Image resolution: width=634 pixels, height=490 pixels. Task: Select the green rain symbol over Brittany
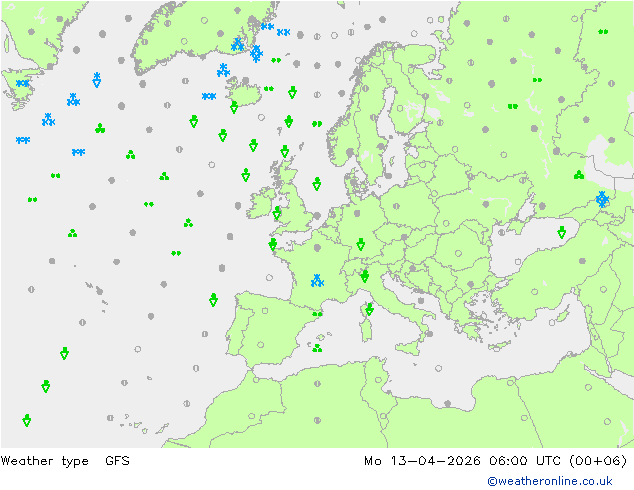pyautogui.click(x=273, y=244)
